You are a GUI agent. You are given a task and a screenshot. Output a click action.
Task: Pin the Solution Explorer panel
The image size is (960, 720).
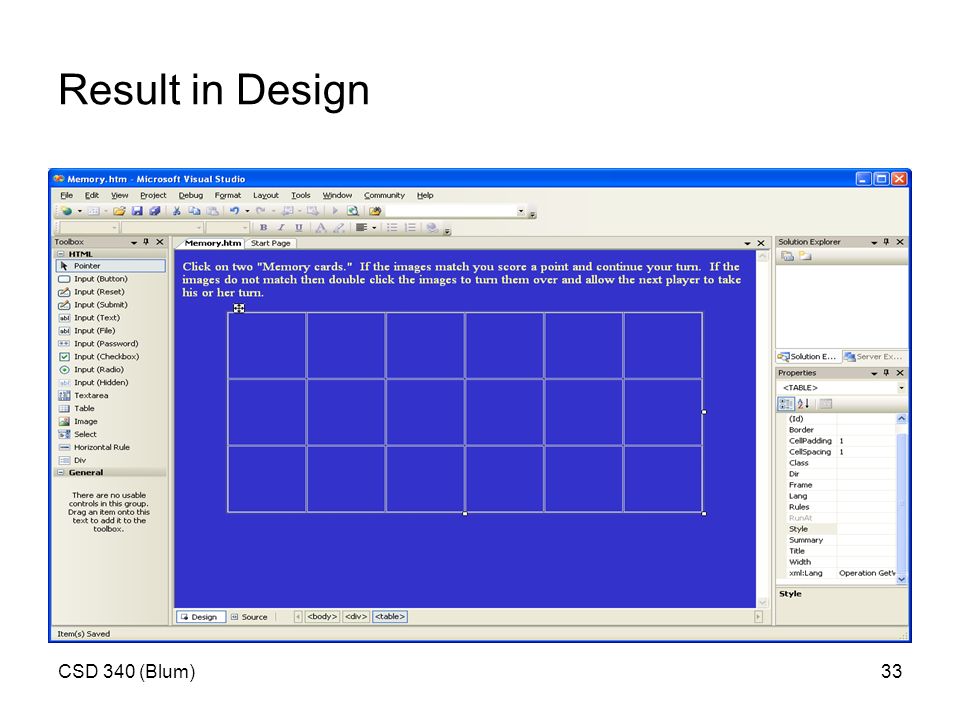click(886, 242)
